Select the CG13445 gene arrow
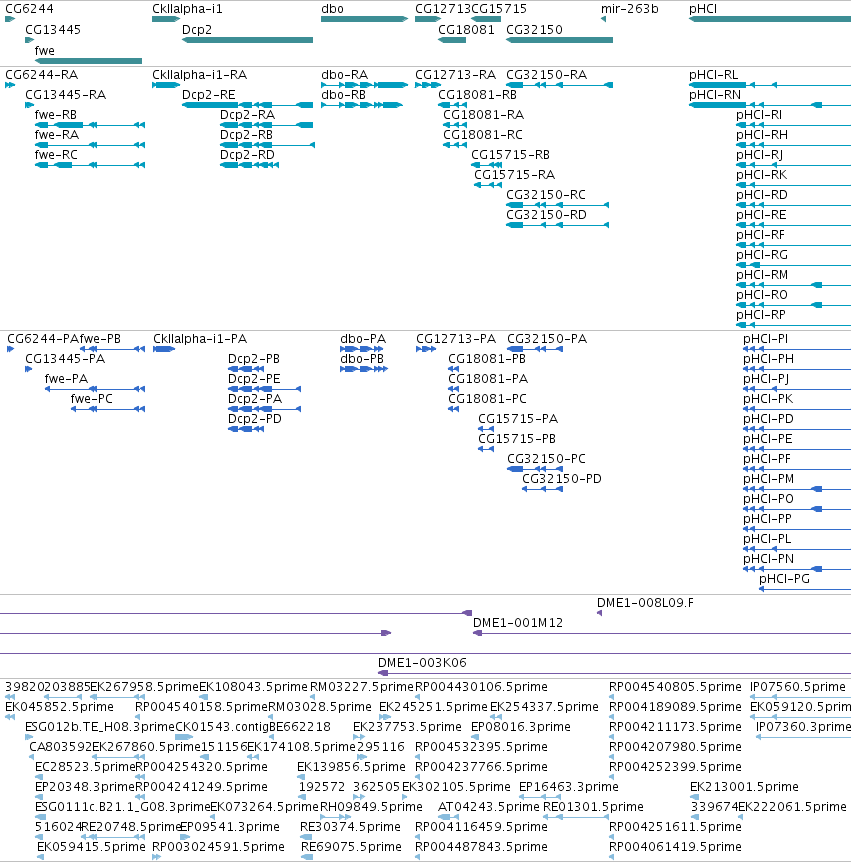 pyautogui.click(x=30, y=40)
